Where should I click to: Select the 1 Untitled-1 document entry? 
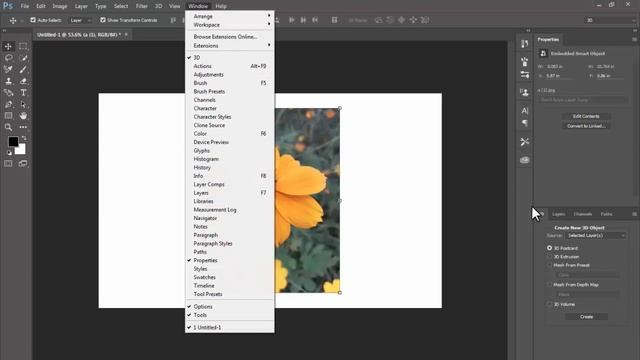coord(229,327)
